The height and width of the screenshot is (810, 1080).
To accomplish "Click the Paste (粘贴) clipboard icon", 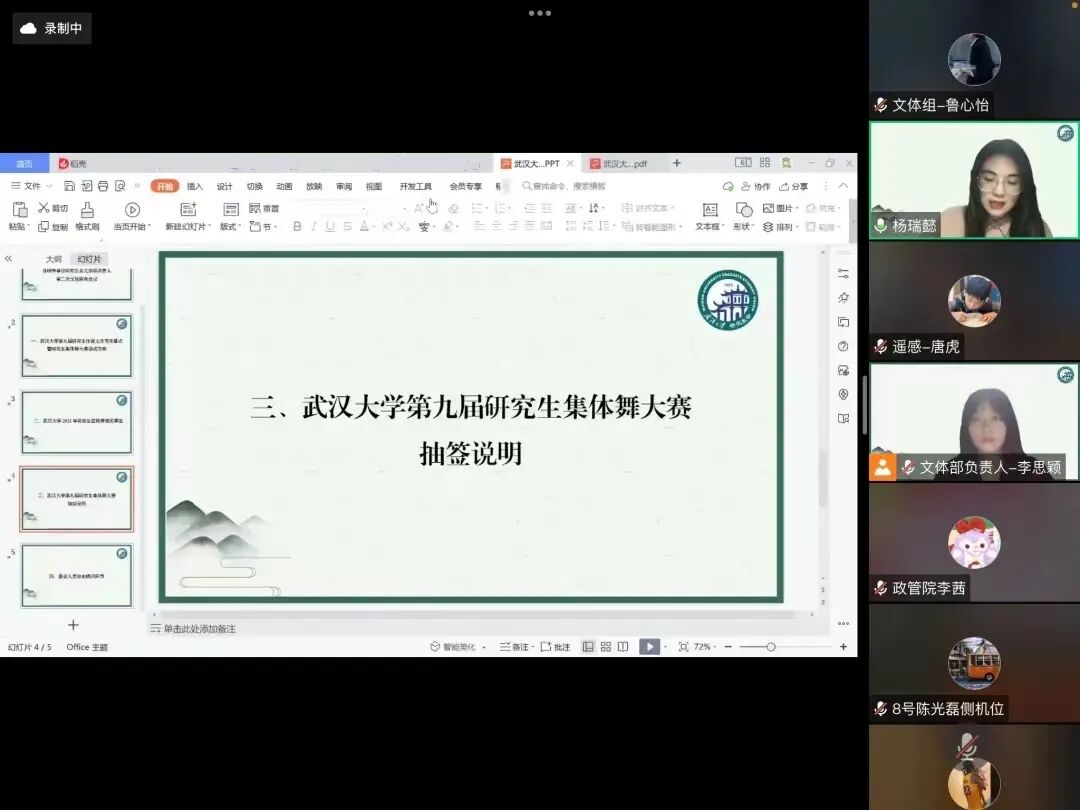I will point(19,209).
